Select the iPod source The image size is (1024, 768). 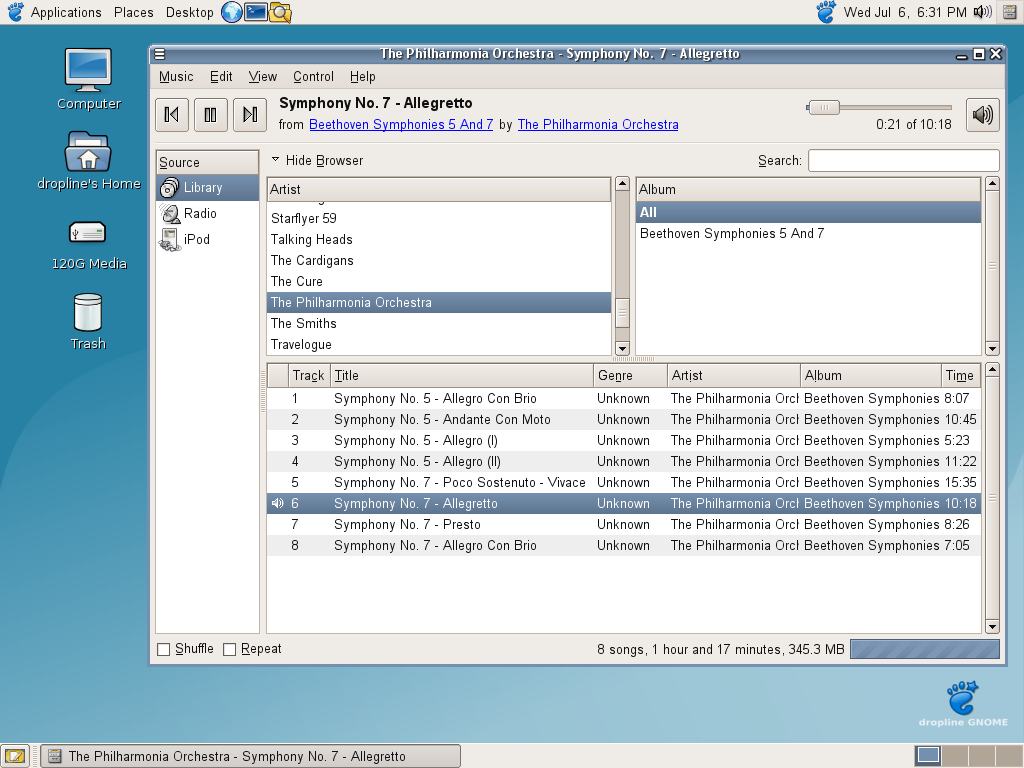tap(196, 239)
